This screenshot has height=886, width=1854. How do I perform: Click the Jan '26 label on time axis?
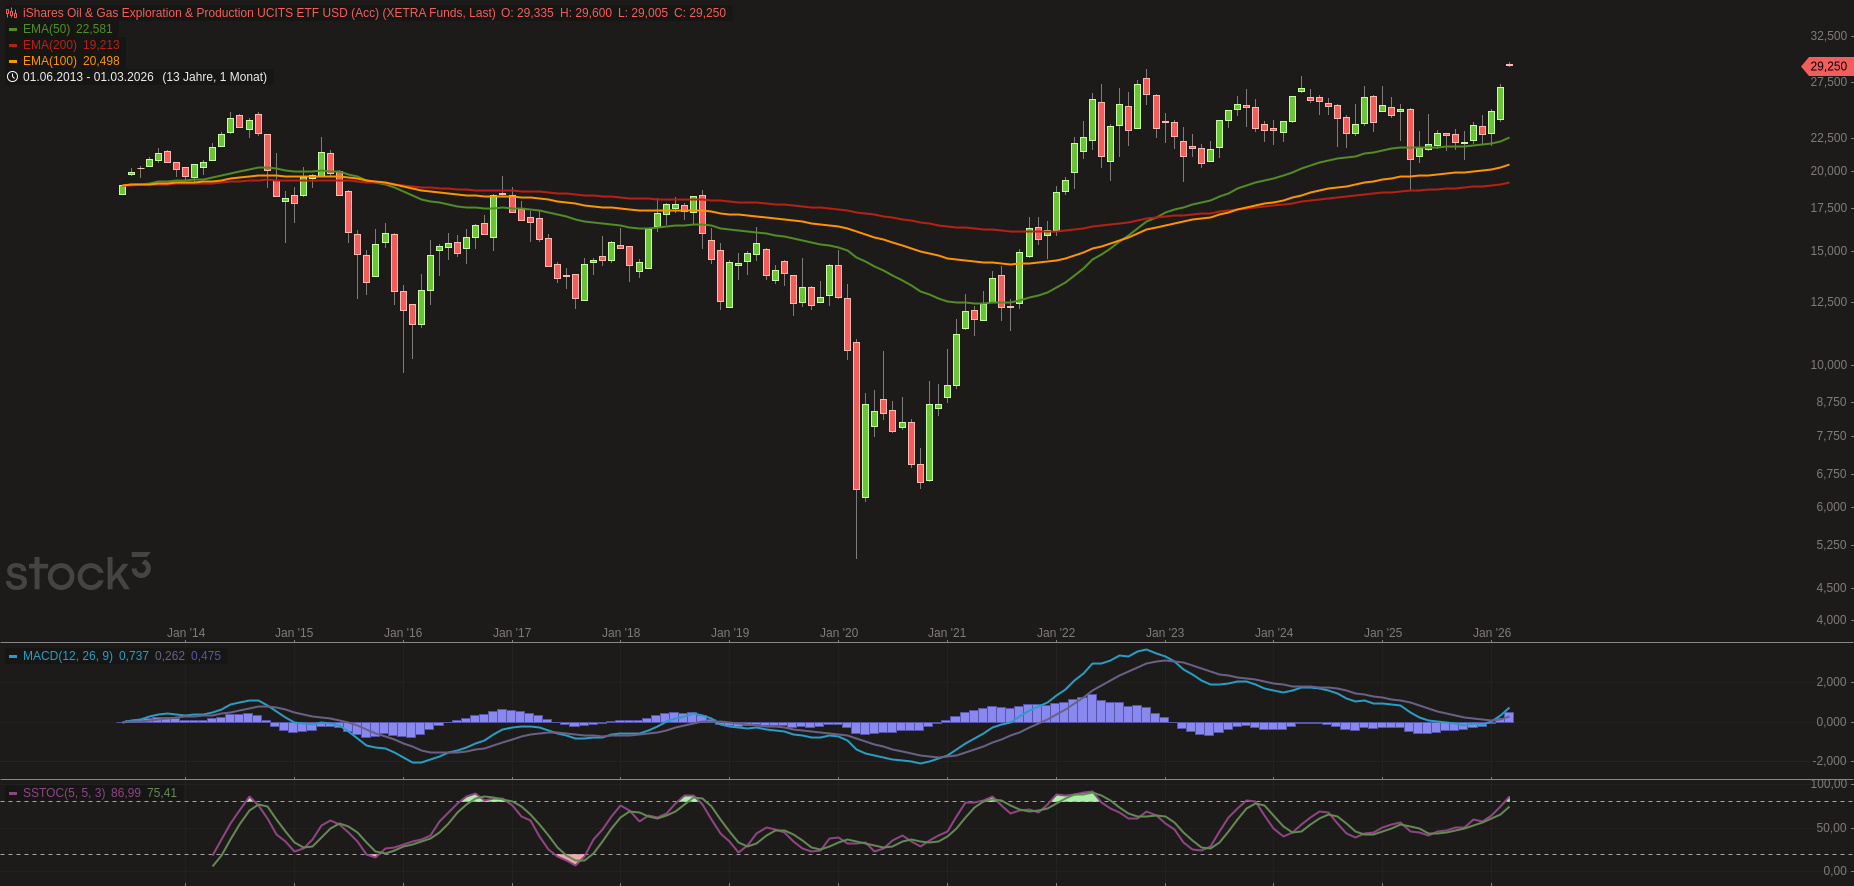click(1491, 633)
